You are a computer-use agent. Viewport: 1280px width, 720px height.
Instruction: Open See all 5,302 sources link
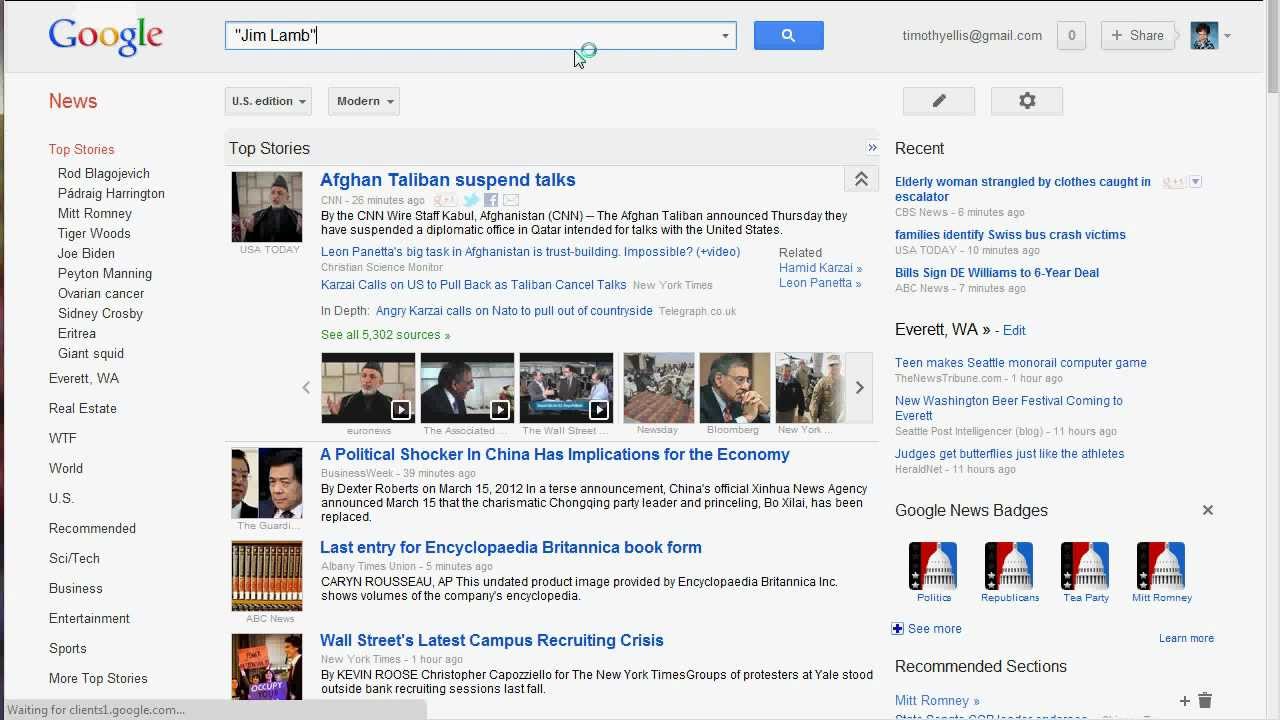click(x=385, y=335)
